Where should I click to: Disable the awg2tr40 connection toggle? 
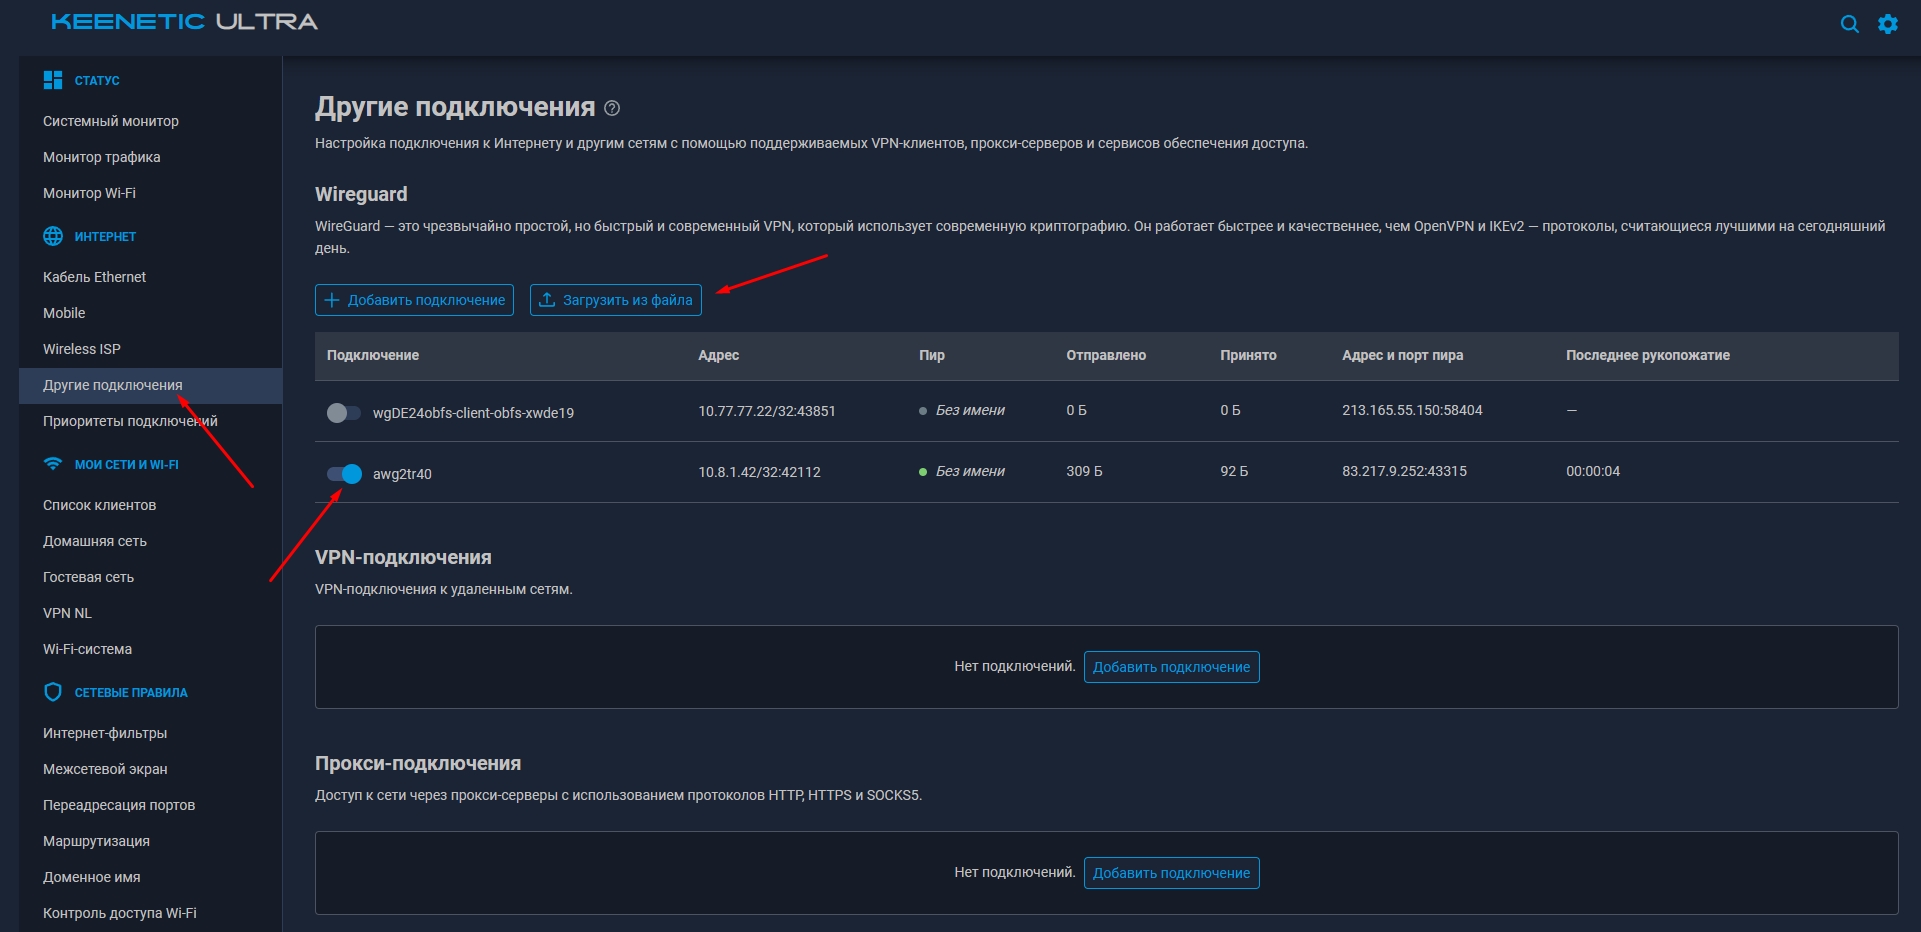pos(344,474)
